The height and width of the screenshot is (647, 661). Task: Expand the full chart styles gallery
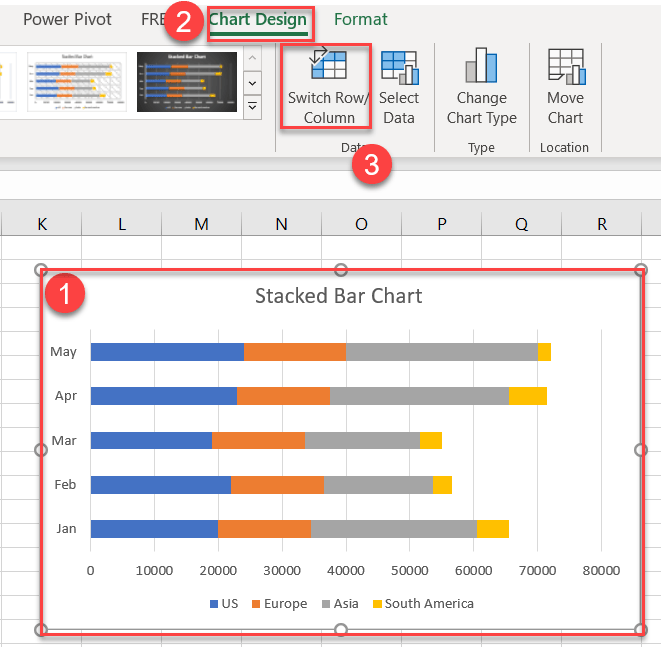[252, 106]
